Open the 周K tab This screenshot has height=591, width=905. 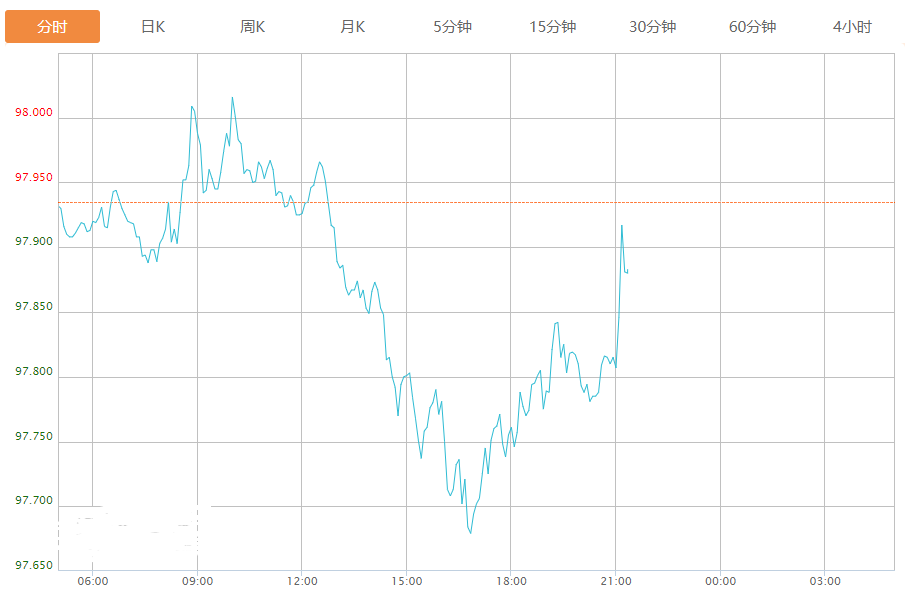point(253,27)
